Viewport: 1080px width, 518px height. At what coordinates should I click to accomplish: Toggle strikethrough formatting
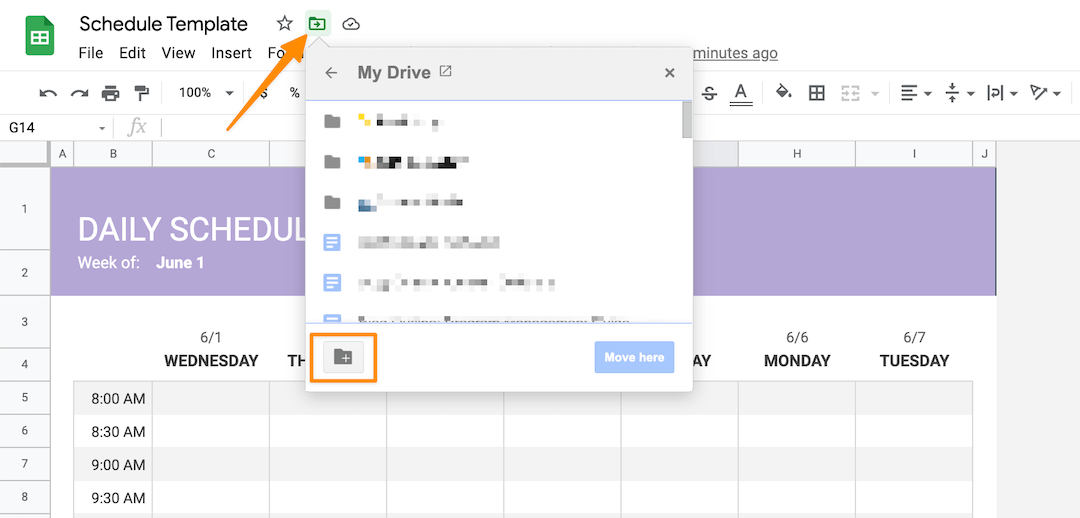point(710,93)
